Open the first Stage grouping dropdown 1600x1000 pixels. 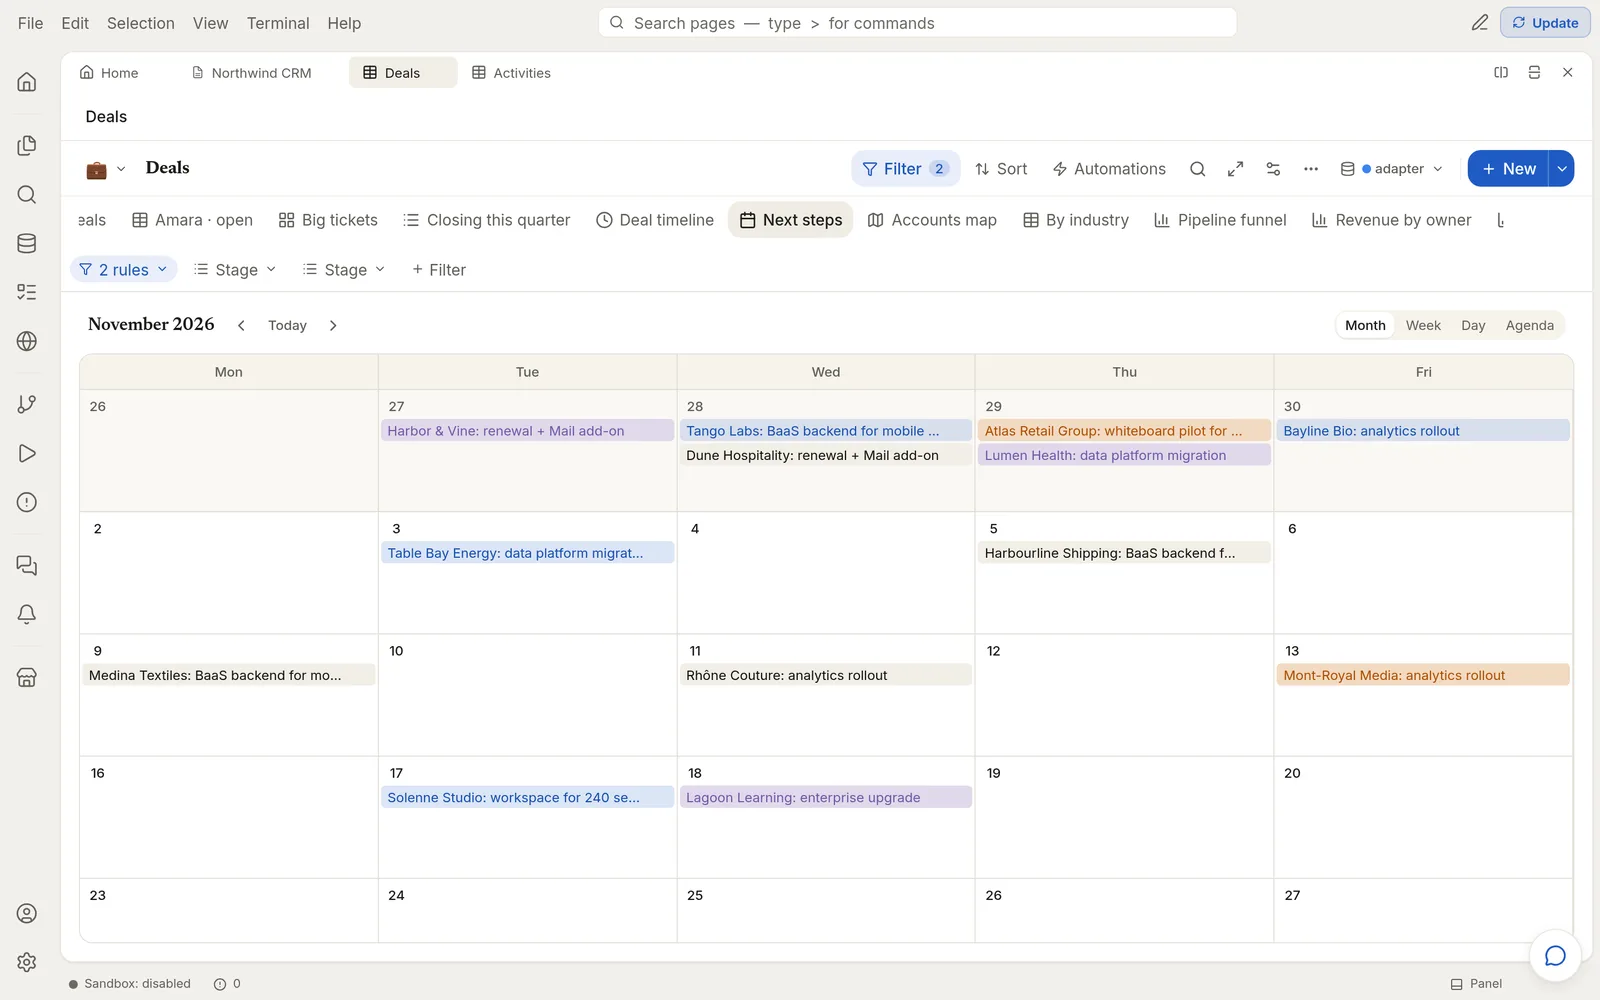tap(235, 270)
